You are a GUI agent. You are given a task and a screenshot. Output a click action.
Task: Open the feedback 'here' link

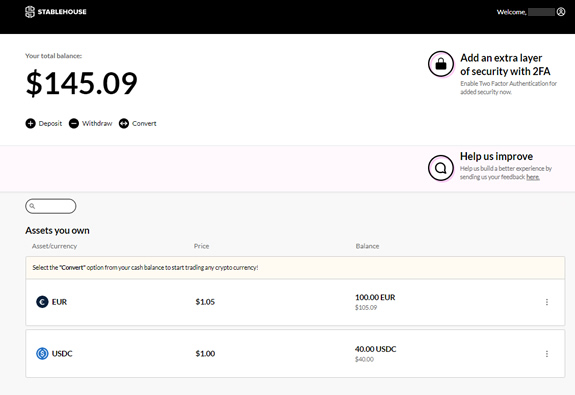pos(533,177)
